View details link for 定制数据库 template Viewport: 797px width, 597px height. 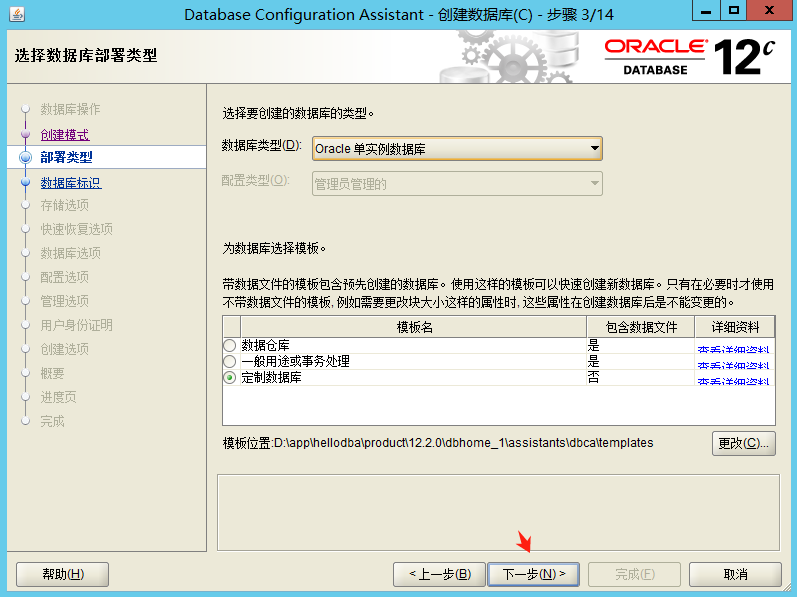pos(733,381)
